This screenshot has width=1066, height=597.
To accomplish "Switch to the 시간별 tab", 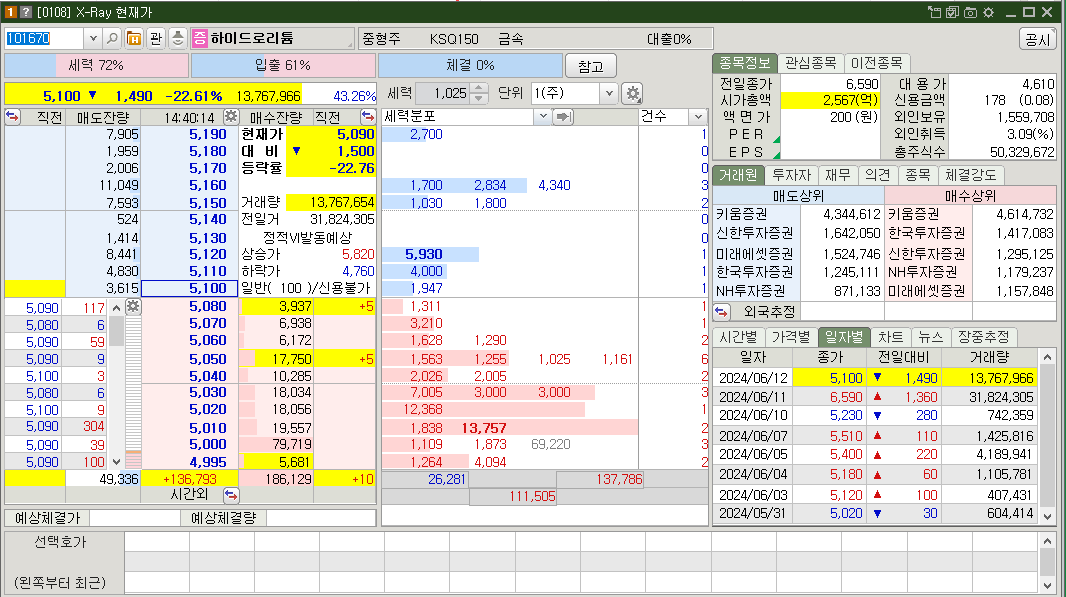I will click(738, 337).
